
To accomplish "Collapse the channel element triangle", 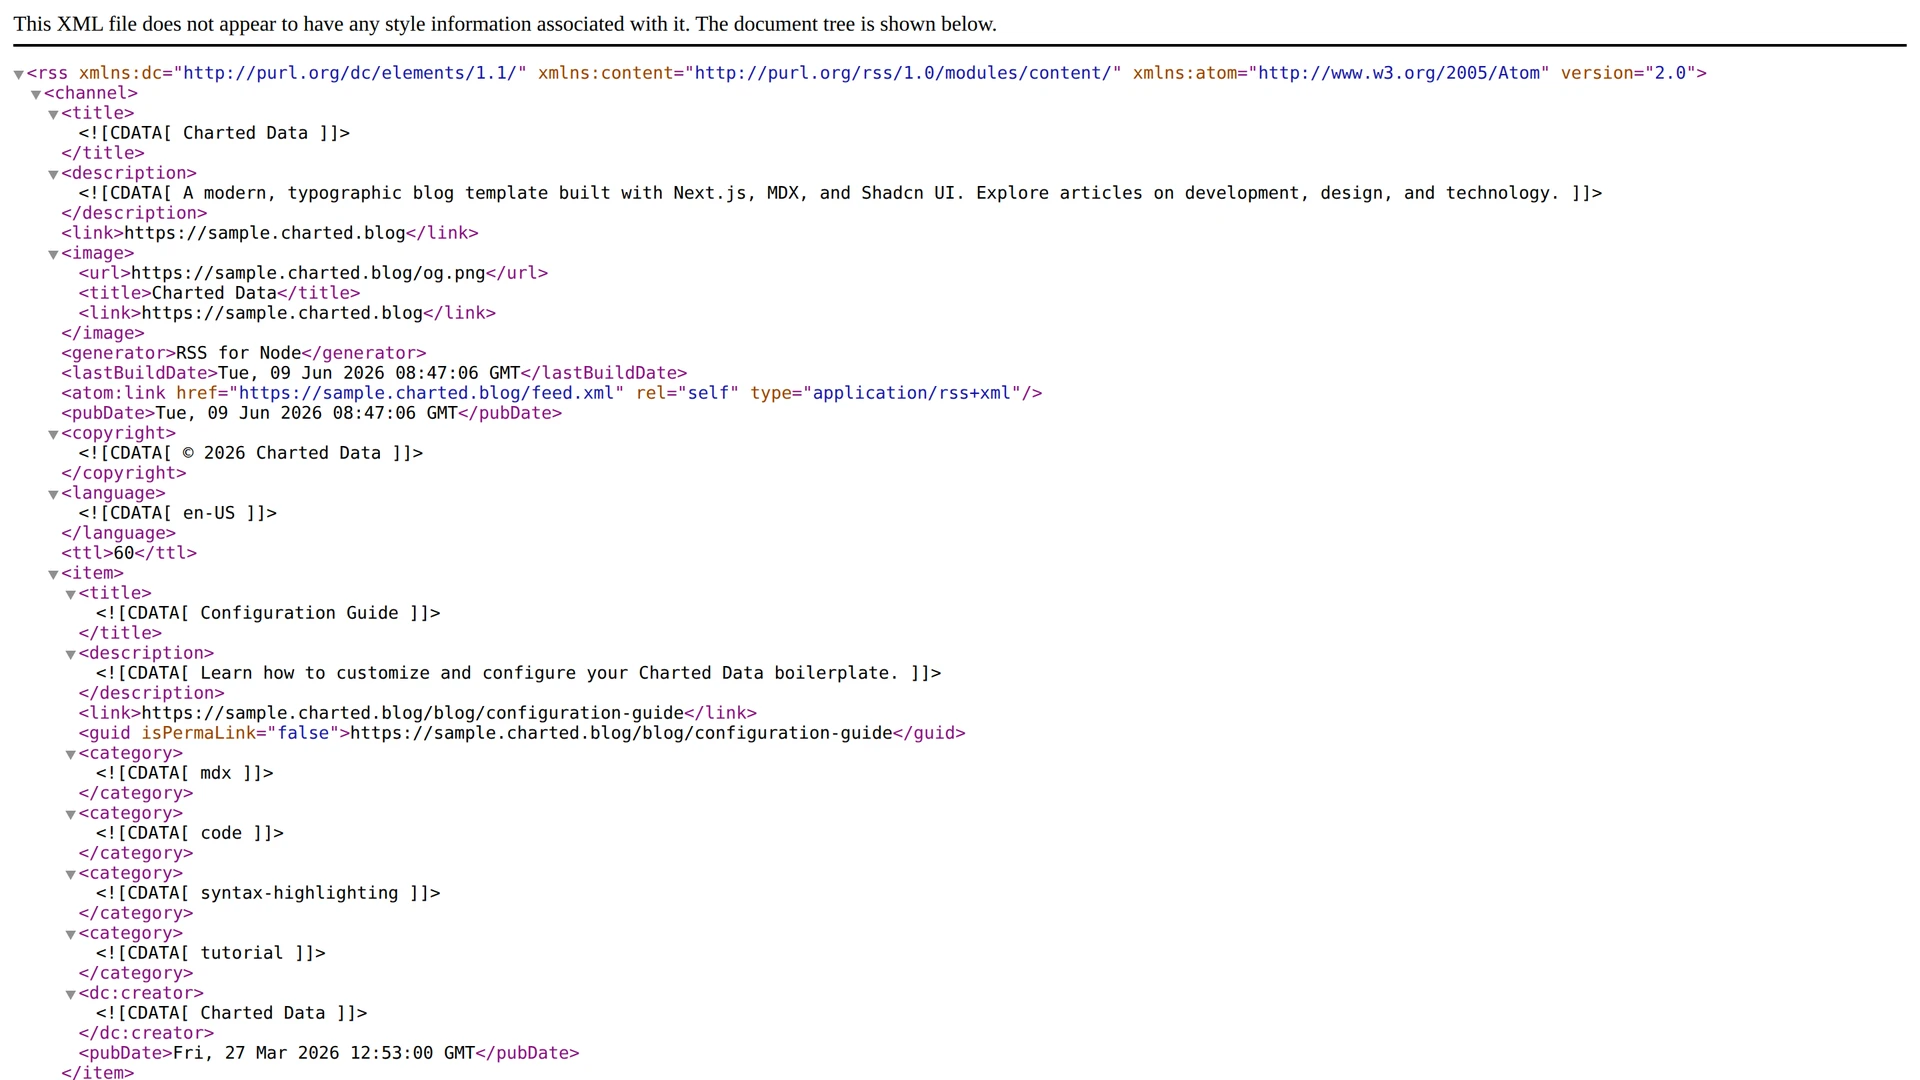I will pyautogui.click(x=36, y=94).
